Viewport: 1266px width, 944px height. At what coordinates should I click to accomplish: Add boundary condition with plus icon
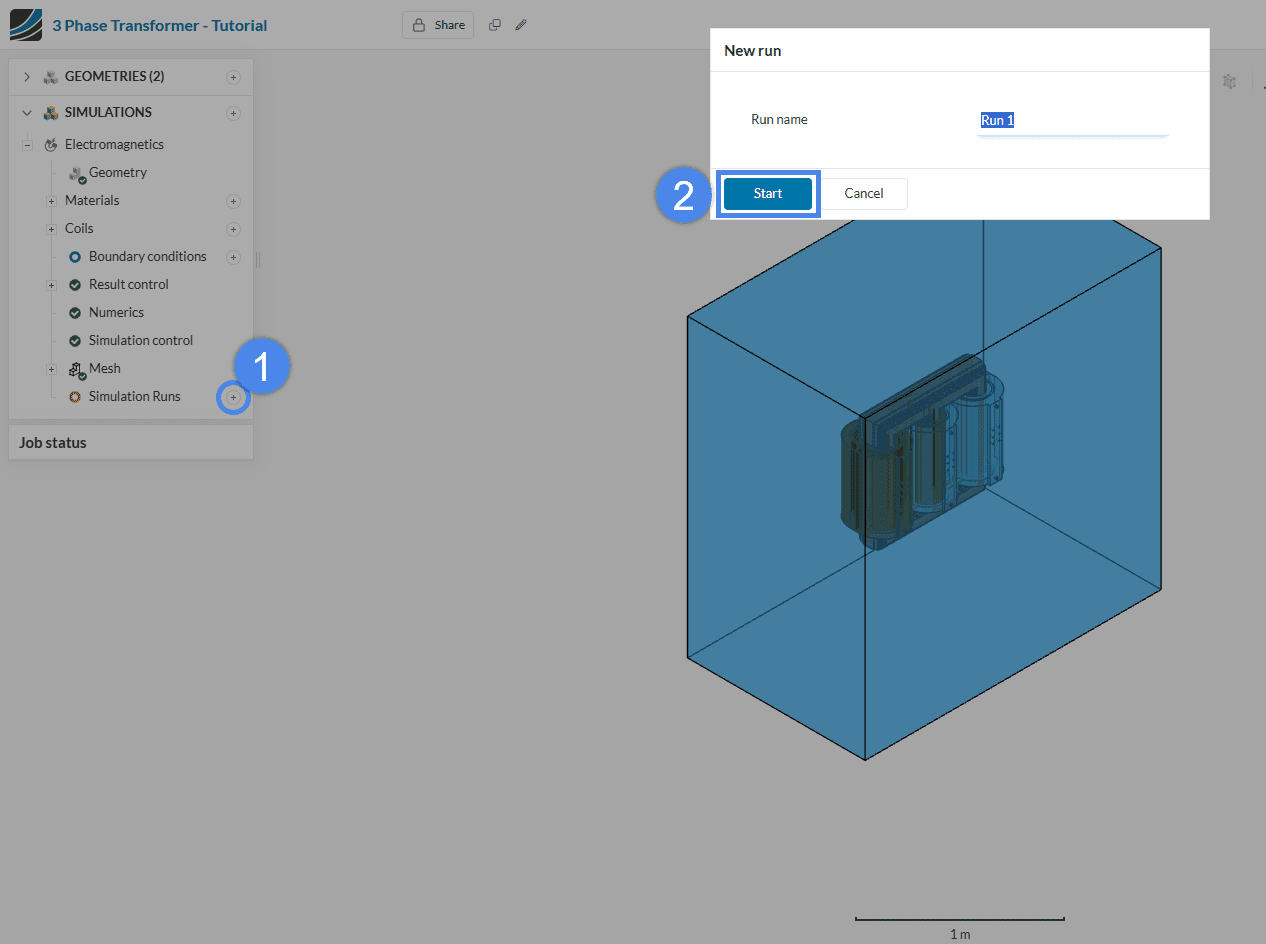233,257
